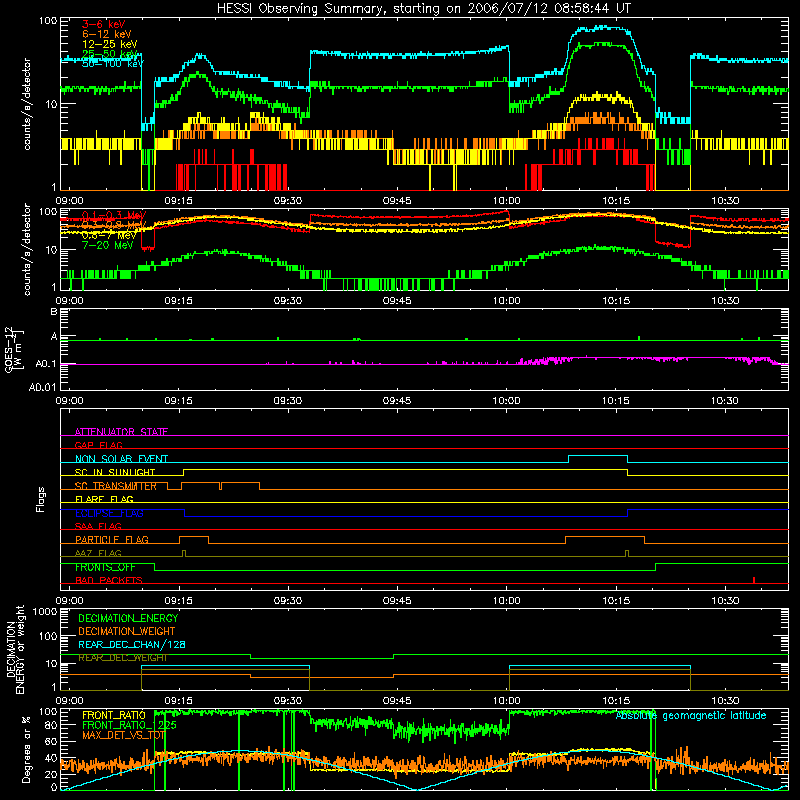Click the '09:45' tick below the GOES panel
This screenshot has height=800, width=800.
click(x=397, y=401)
